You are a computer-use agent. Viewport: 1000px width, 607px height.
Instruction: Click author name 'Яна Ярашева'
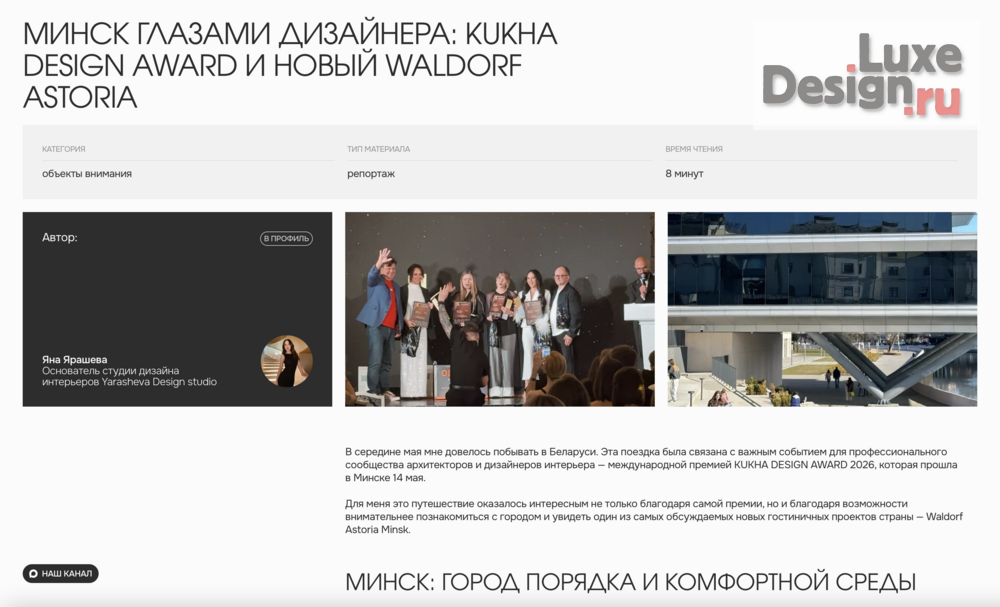point(75,360)
